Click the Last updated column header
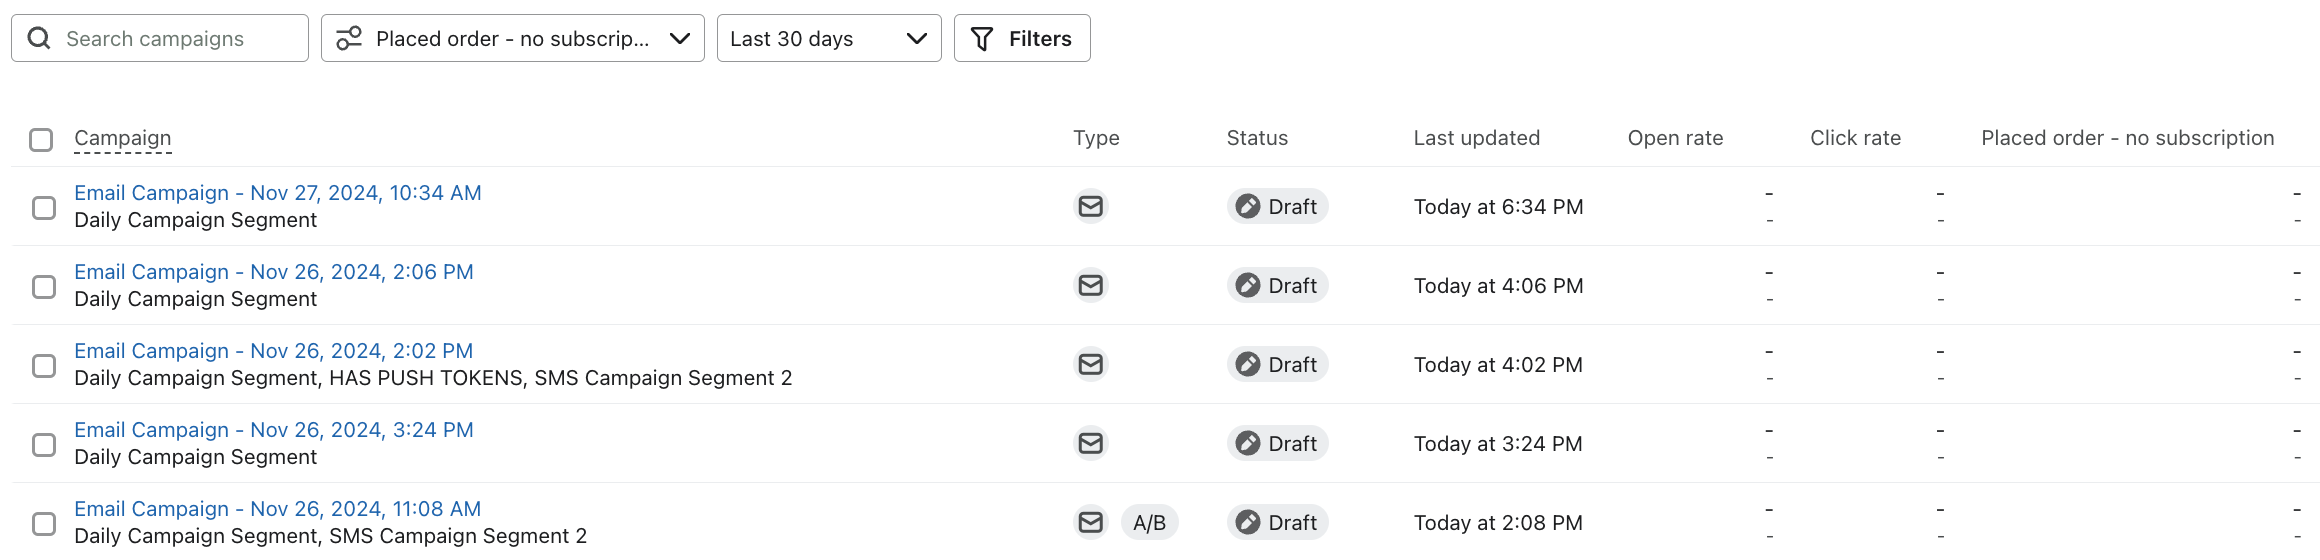This screenshot has height=560, width=2320. (1476, 138)
